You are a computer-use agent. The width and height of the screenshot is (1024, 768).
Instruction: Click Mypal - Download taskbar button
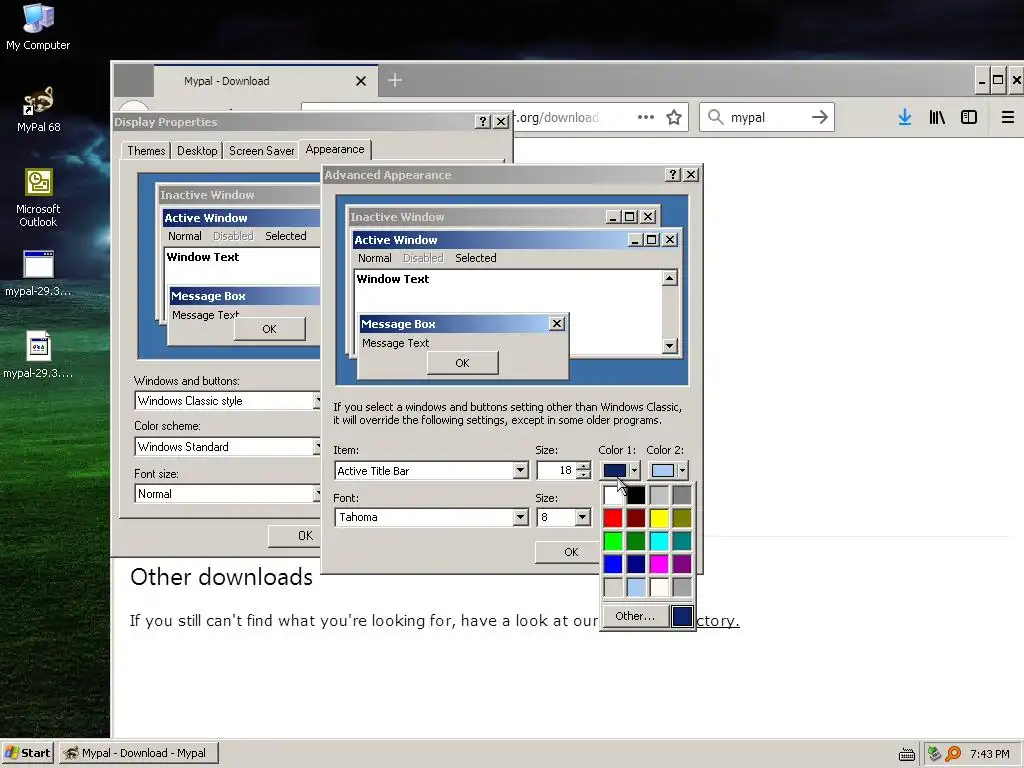click(139, 753)
